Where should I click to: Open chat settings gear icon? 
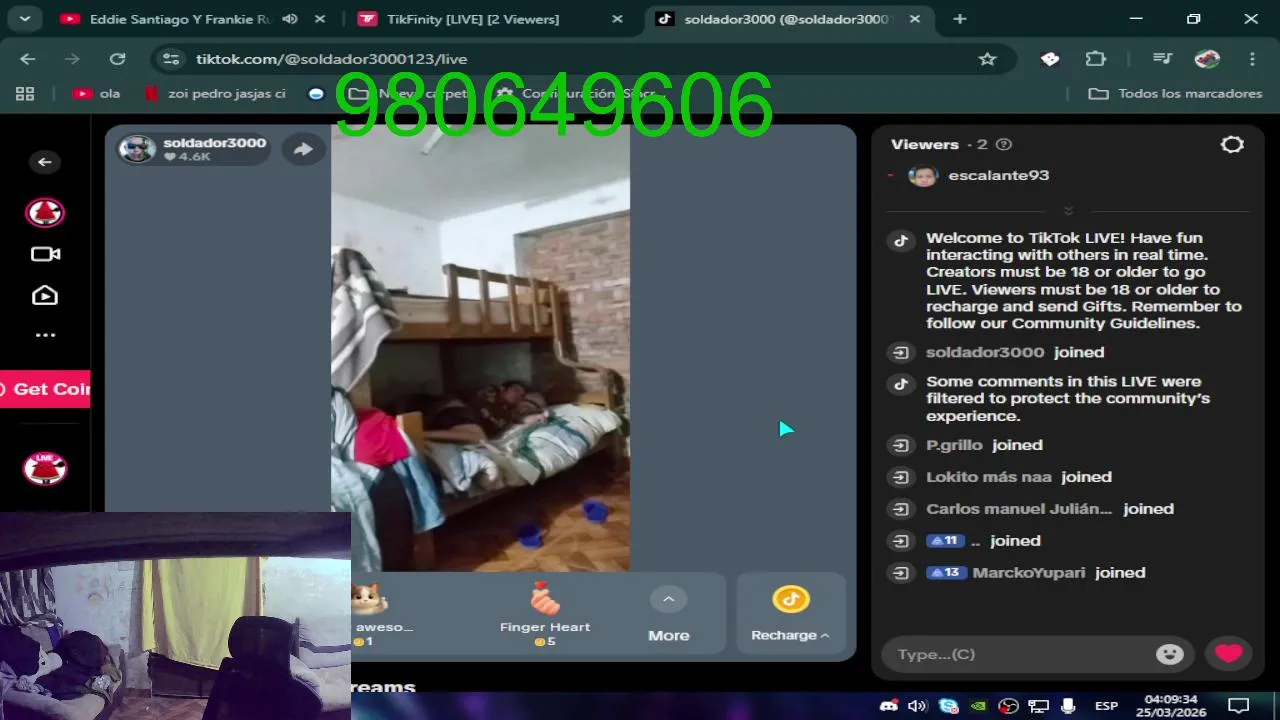(x=1232, y=144)
